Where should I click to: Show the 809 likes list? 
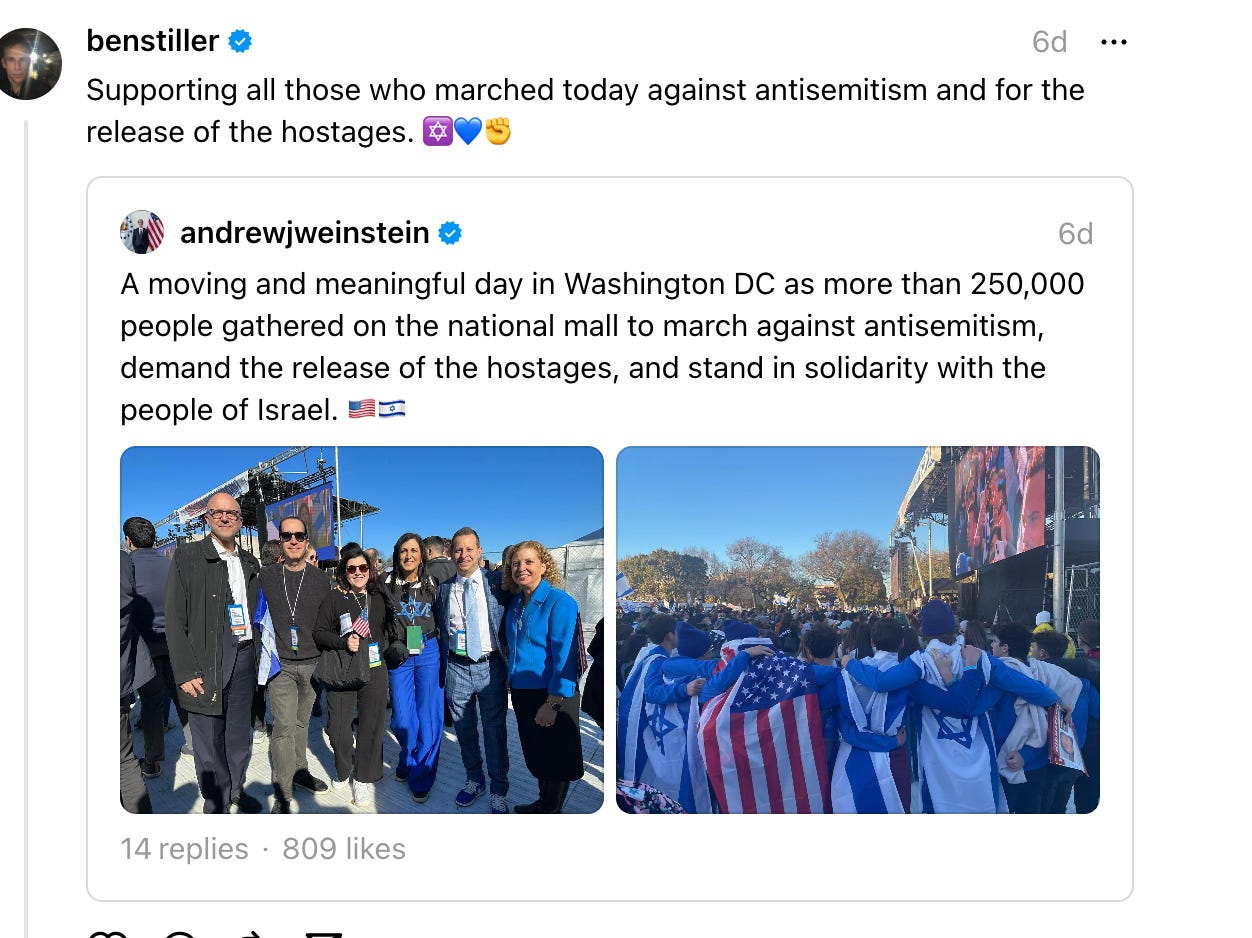344,849
